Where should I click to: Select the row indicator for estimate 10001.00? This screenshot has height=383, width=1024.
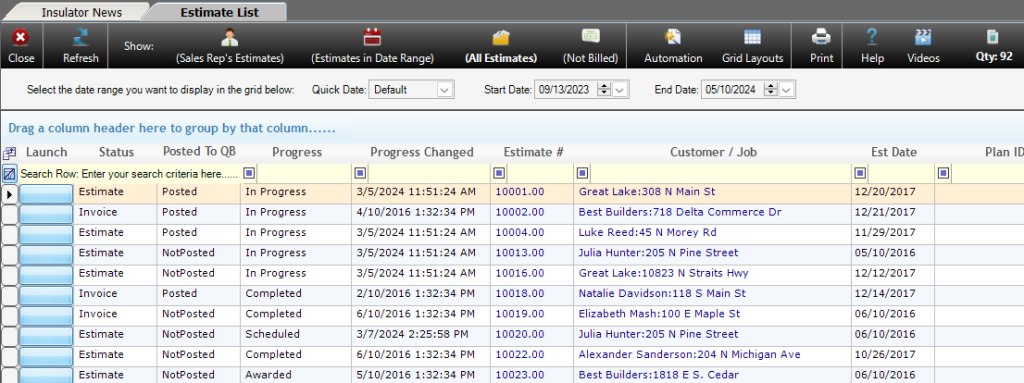[9, 193]
